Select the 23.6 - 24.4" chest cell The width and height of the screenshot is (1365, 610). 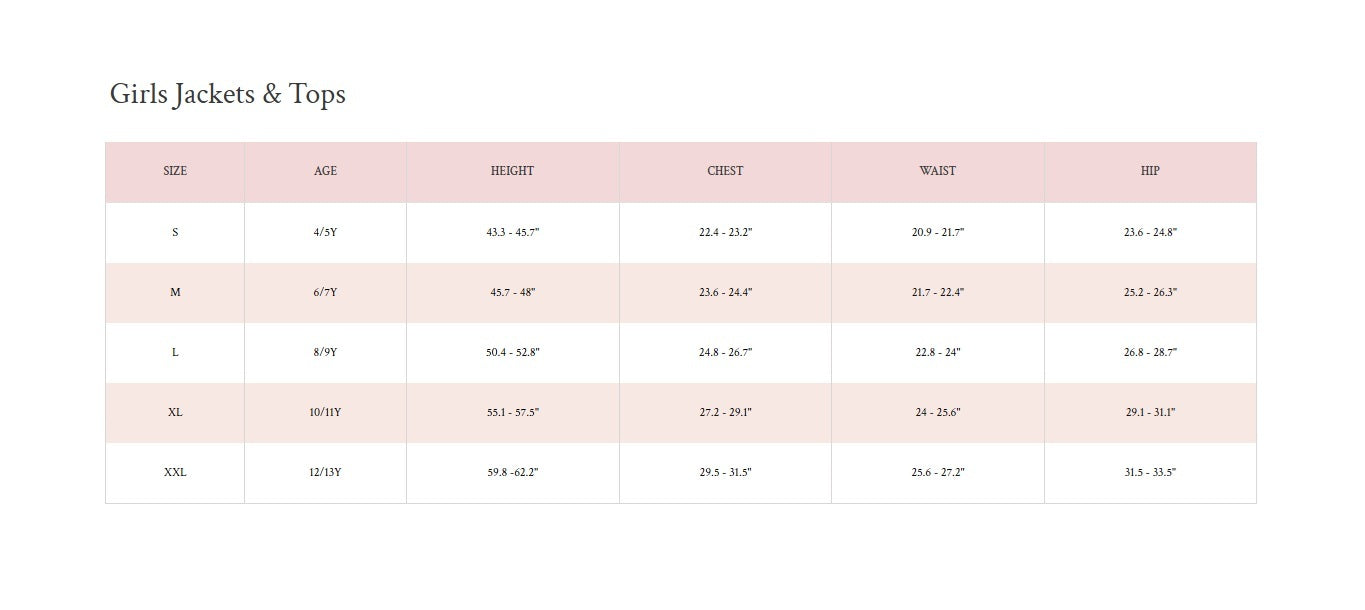725,292
